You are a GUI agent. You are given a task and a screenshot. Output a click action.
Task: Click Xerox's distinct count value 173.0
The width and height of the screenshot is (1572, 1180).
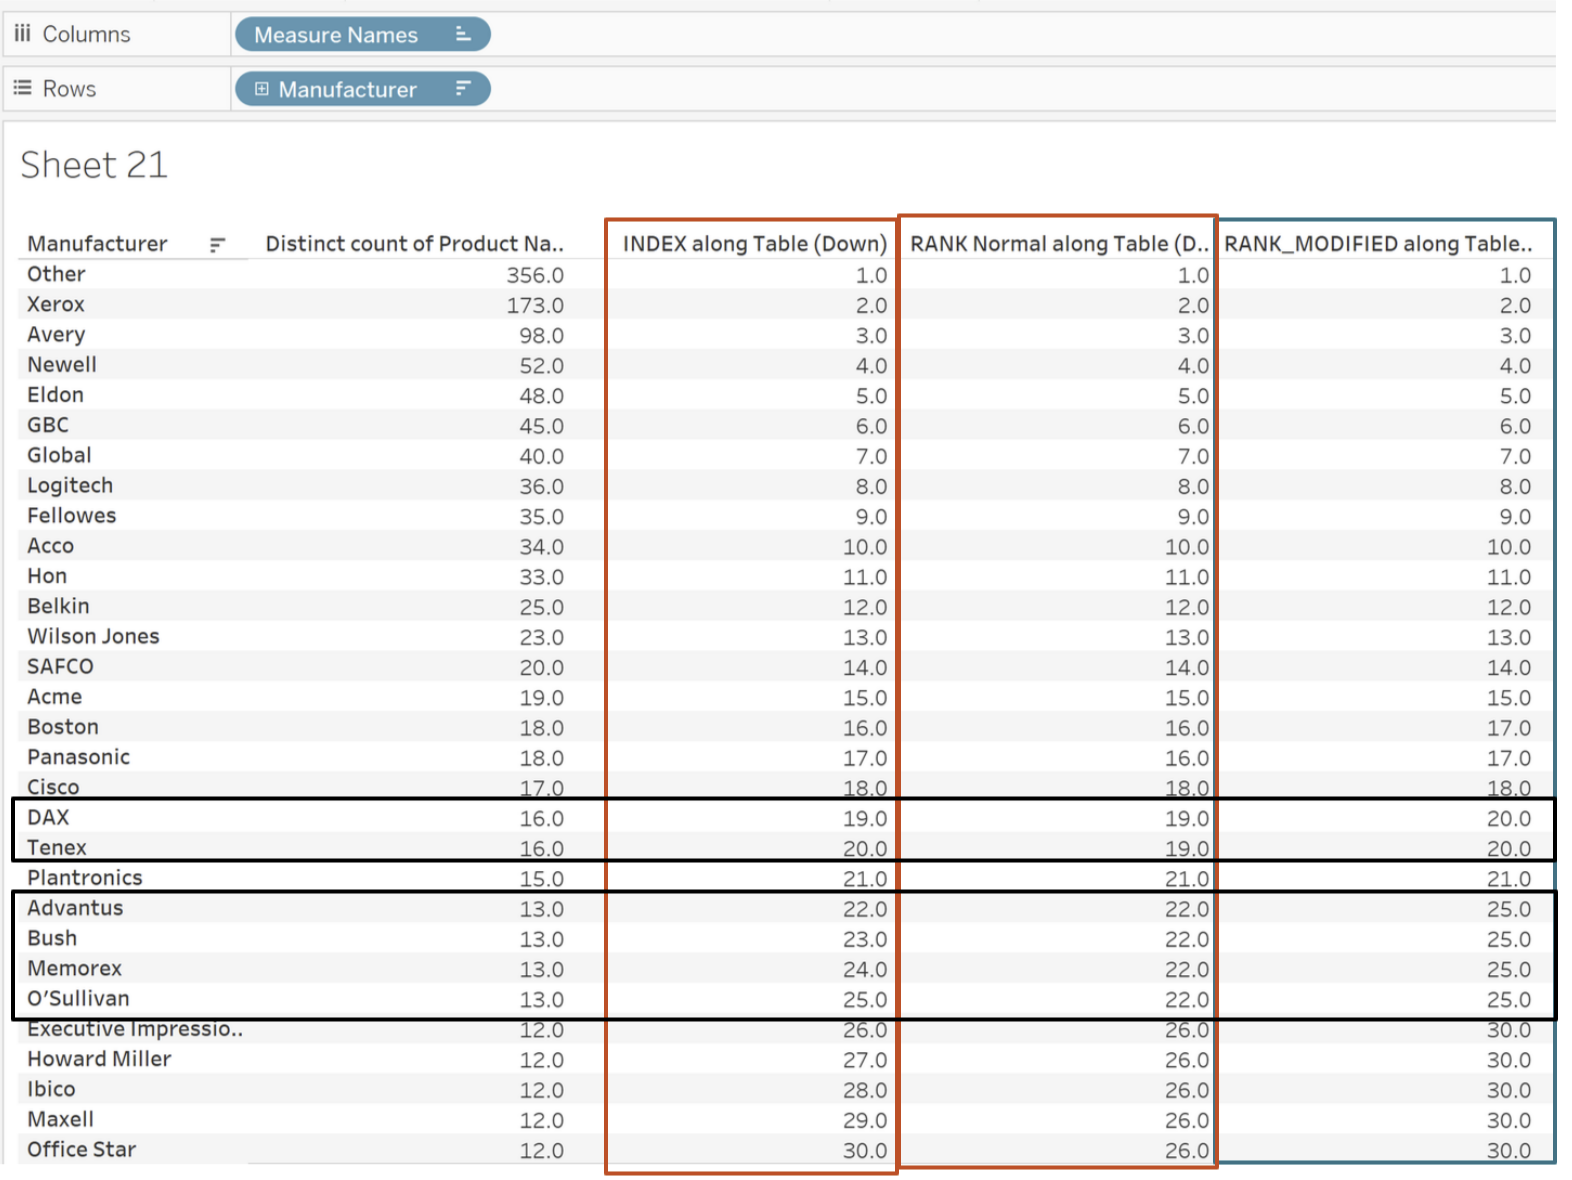(535, 305)
